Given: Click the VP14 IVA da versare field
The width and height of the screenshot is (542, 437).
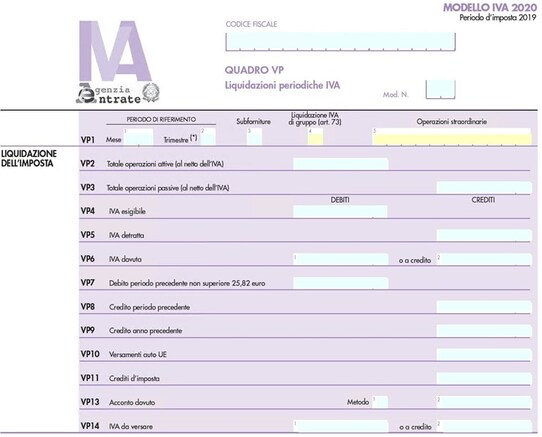Looking at the screenshot, I should (x=340, y=426).
